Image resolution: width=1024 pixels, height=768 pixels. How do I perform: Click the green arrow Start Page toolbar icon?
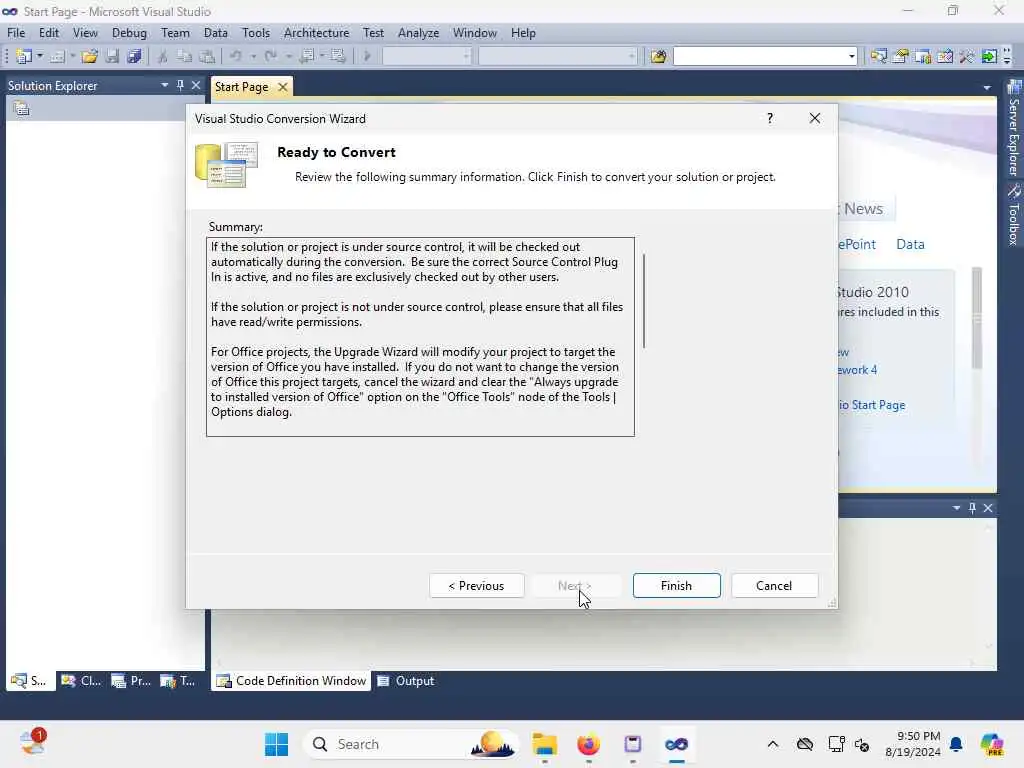click(989, 56)
